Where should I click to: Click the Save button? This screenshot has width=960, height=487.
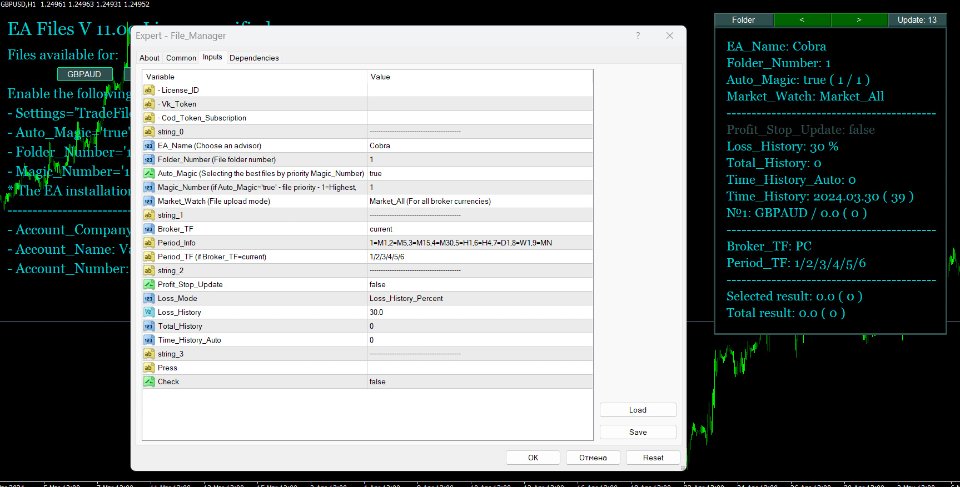tap(638, 432)
